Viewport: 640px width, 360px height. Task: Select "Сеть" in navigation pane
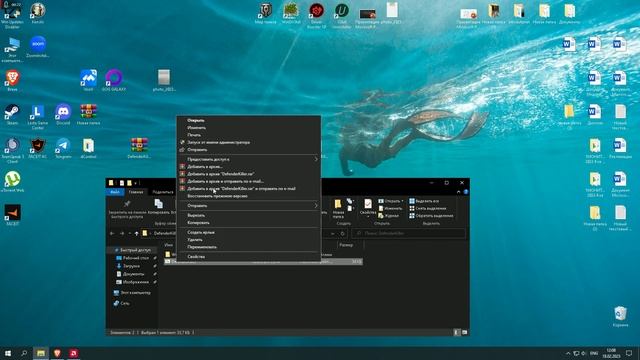point(121,303)
